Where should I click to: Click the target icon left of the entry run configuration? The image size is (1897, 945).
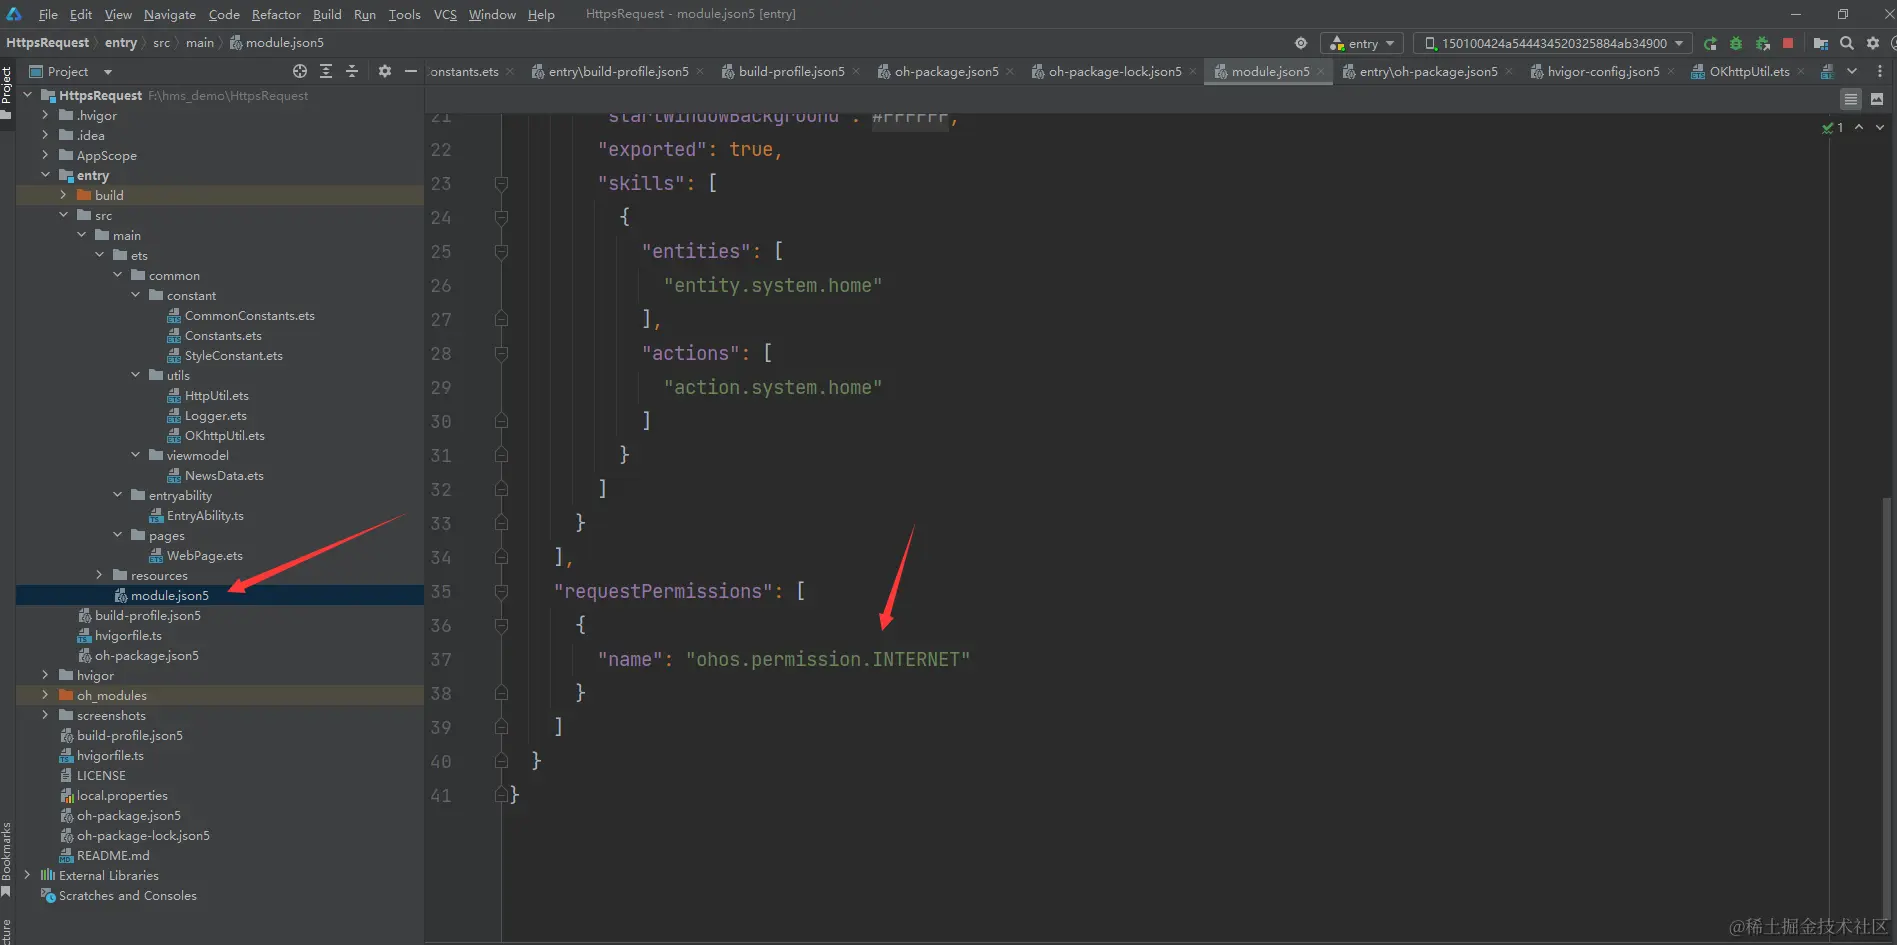pyautogui.click(x=1301, y=43)
